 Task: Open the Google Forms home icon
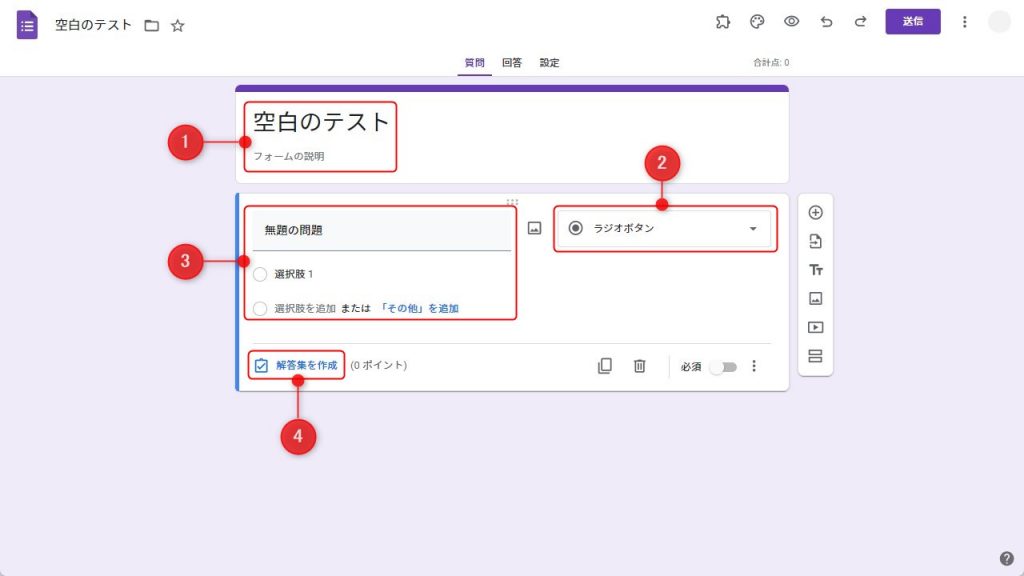point(27,25)
